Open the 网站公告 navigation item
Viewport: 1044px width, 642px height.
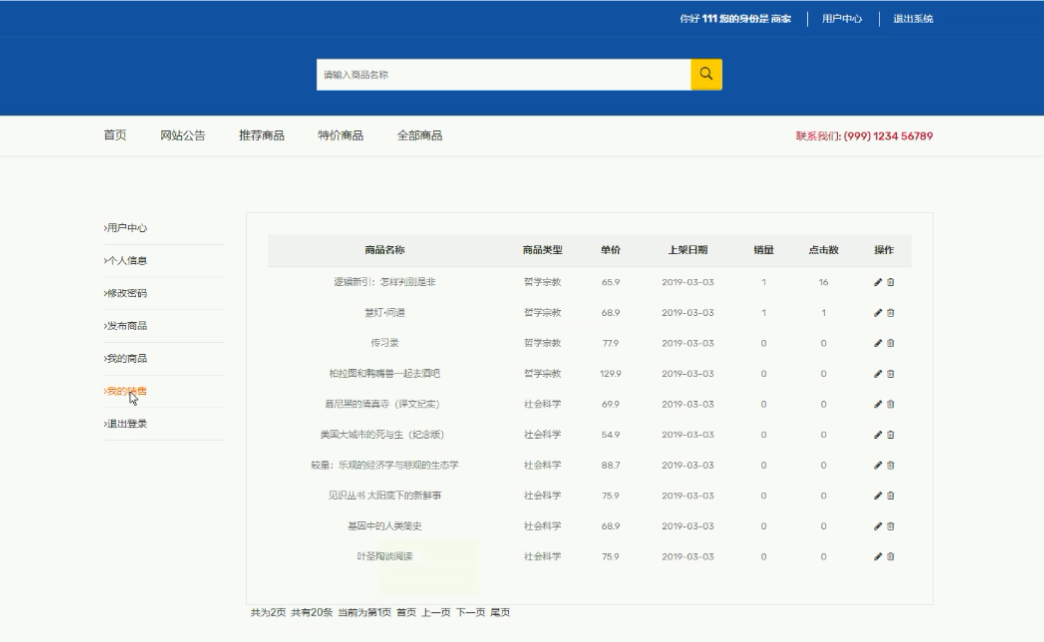pyautogui.click(x=182, y=135)
